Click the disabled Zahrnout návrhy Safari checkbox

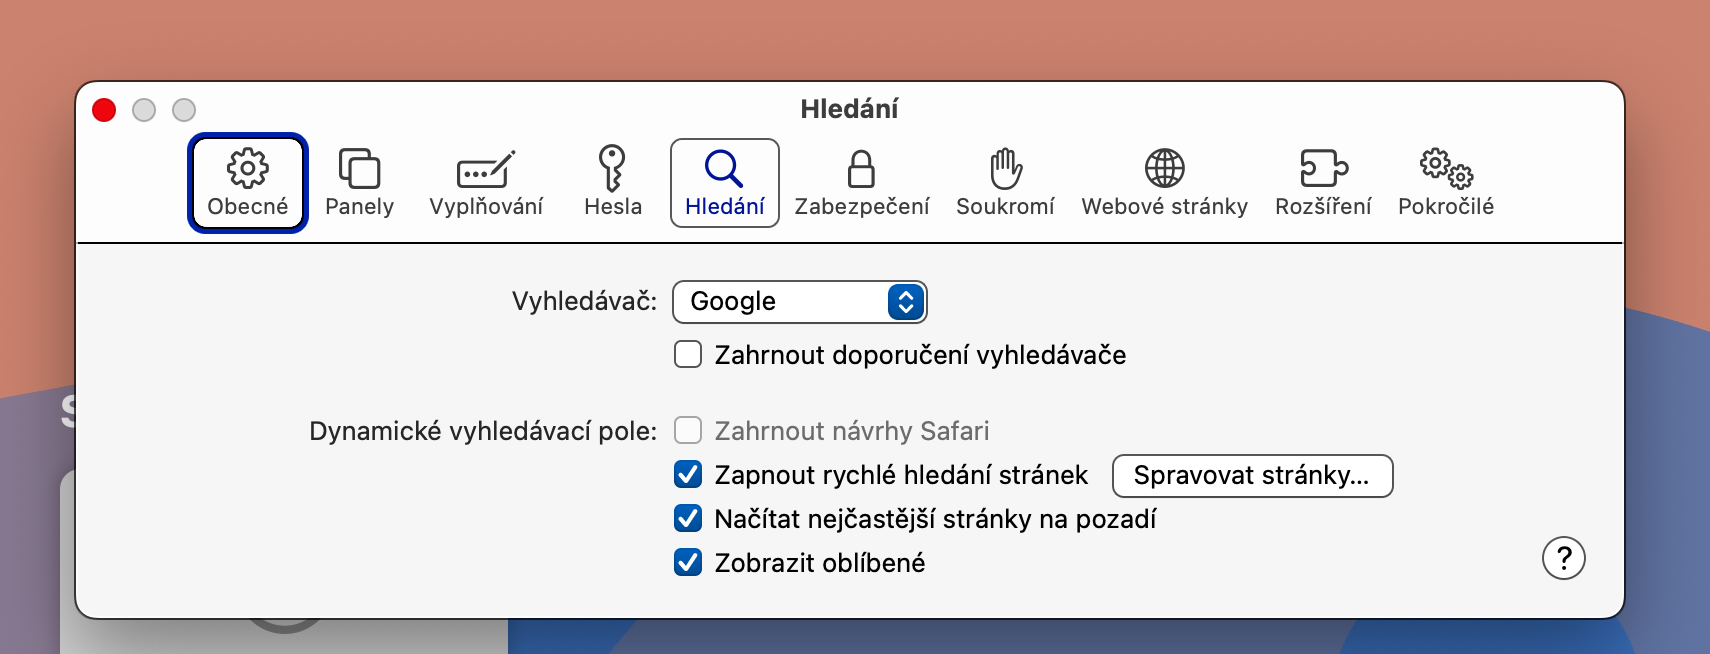click(688, 431)
